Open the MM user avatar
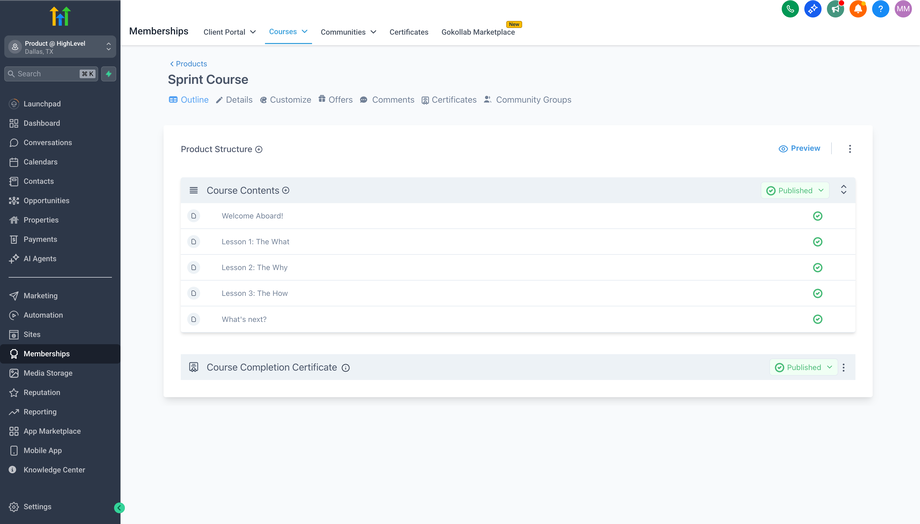This screenshot has height=524, width=920. point(903,9)
